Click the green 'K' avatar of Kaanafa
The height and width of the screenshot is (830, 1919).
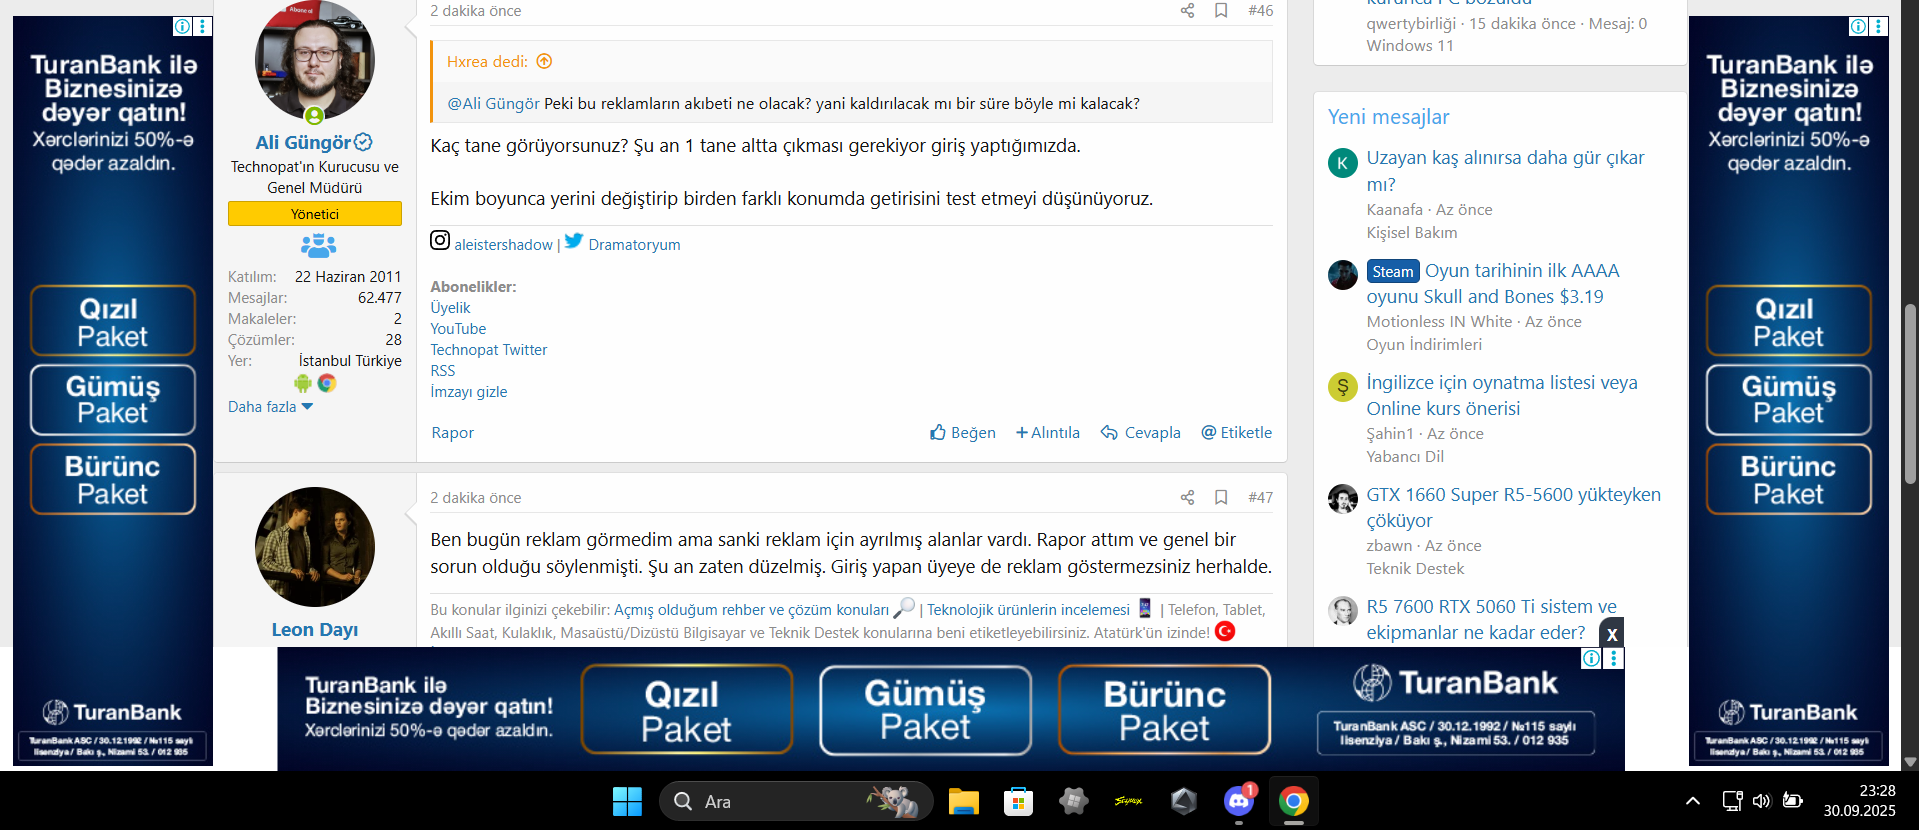pyautogui.click(x=1343, y=163)
